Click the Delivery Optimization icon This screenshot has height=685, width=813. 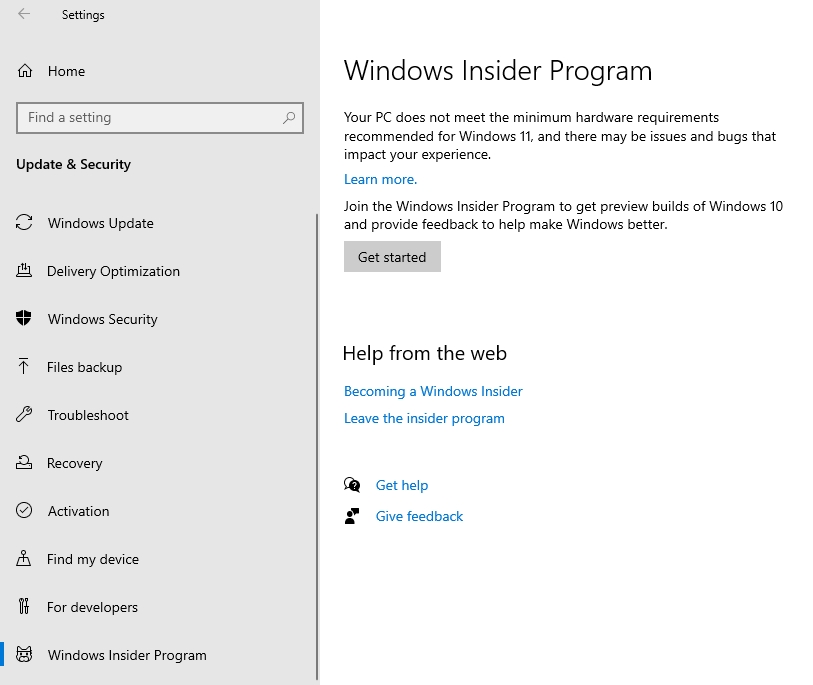pos(25,271)
